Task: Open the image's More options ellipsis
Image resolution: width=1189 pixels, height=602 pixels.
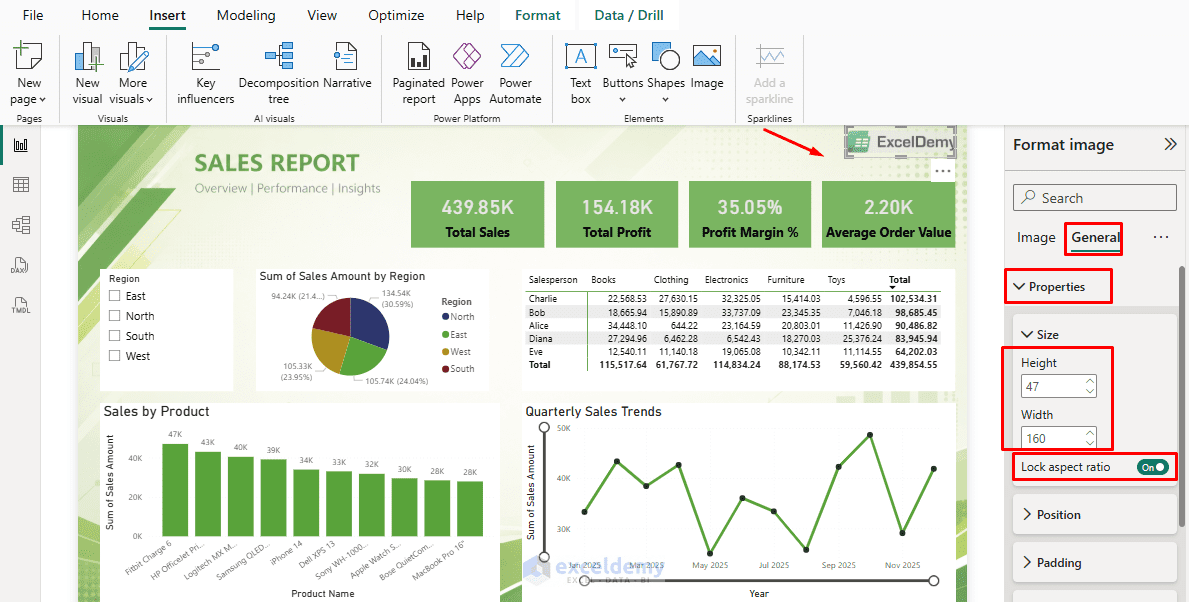Action: [x=943, y=171]
